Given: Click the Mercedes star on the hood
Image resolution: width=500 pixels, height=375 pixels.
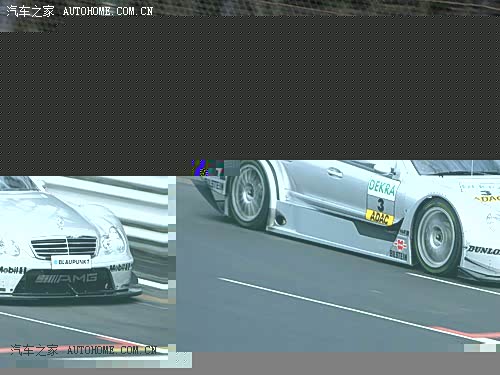Looking at the screenshot, I should (x=61, y=223).
